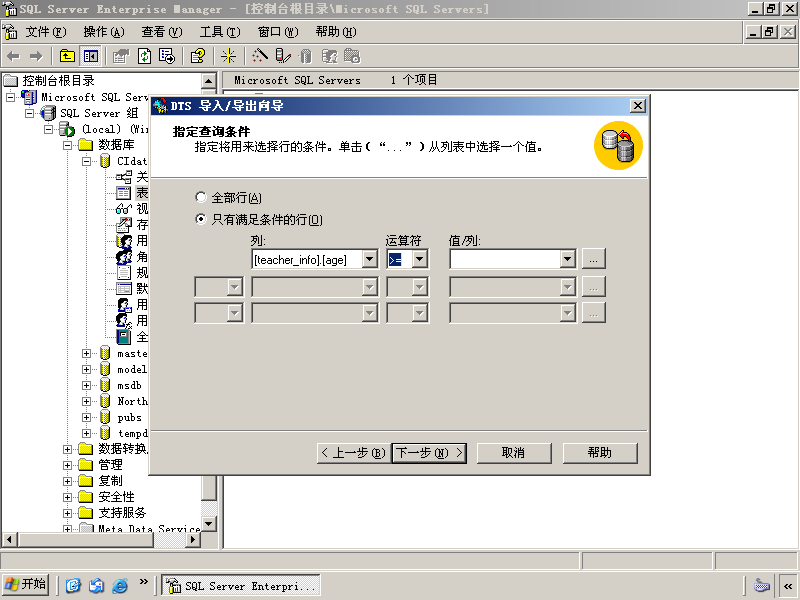Select the 存 stored procedures icon in tree
The width and height of the screenshot is (800, 600).
click(124, 224)
